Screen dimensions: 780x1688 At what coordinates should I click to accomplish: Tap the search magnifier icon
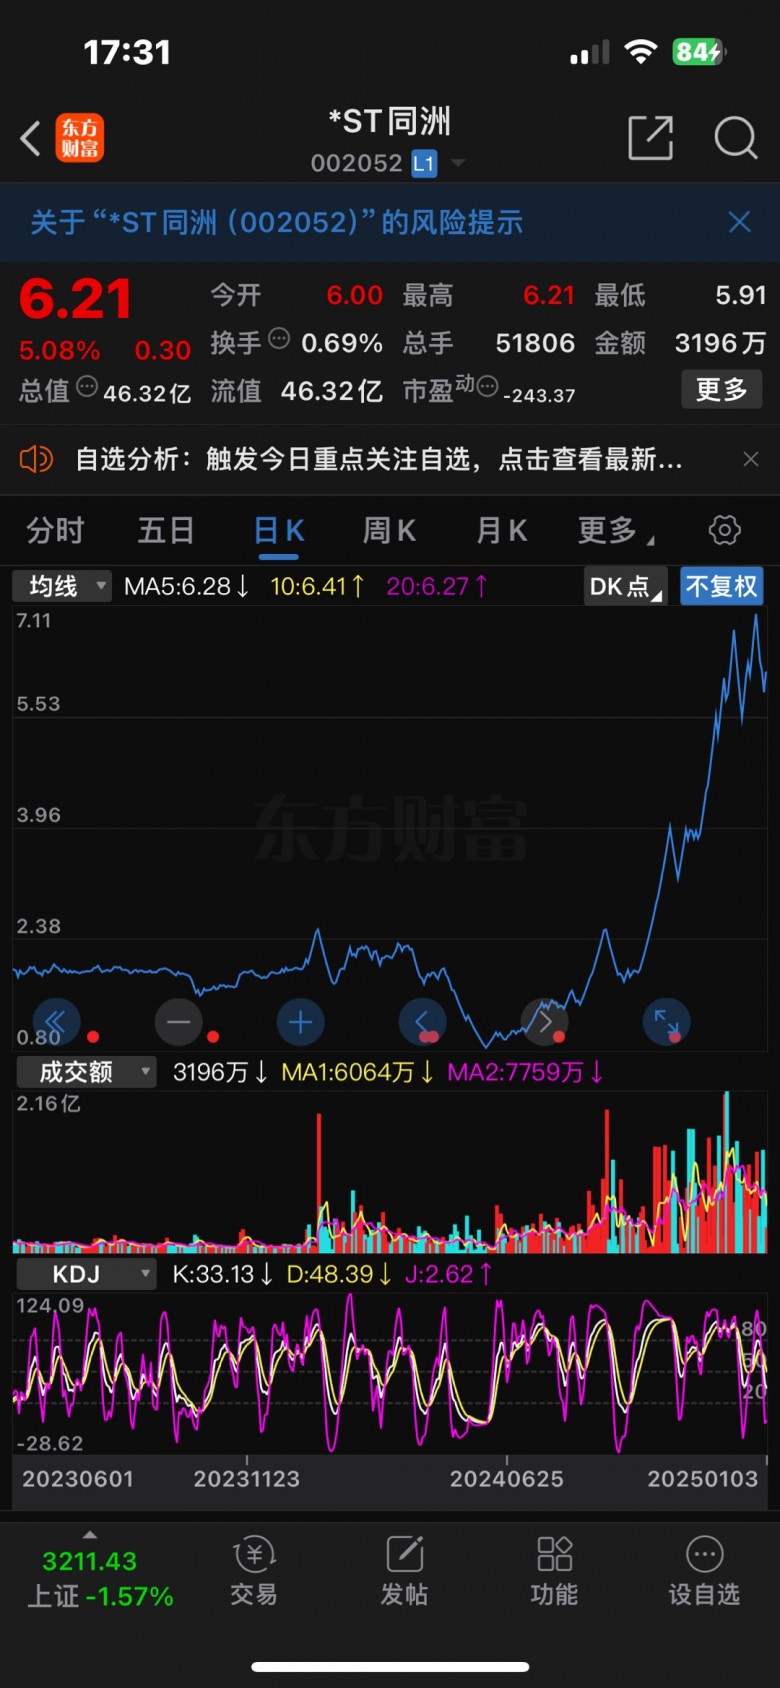point(735,138)
